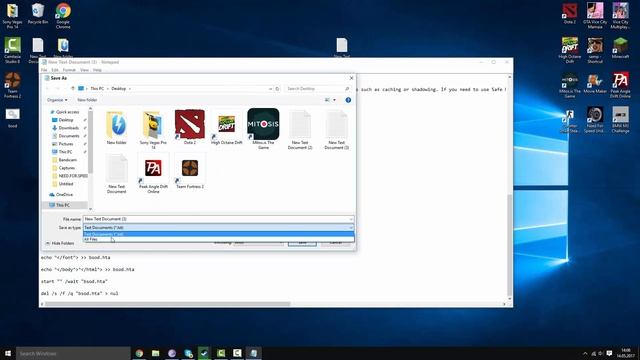This screenshot has height=360, width=640.
Task: Click the taskbar clock
Action: click(626, 353)
